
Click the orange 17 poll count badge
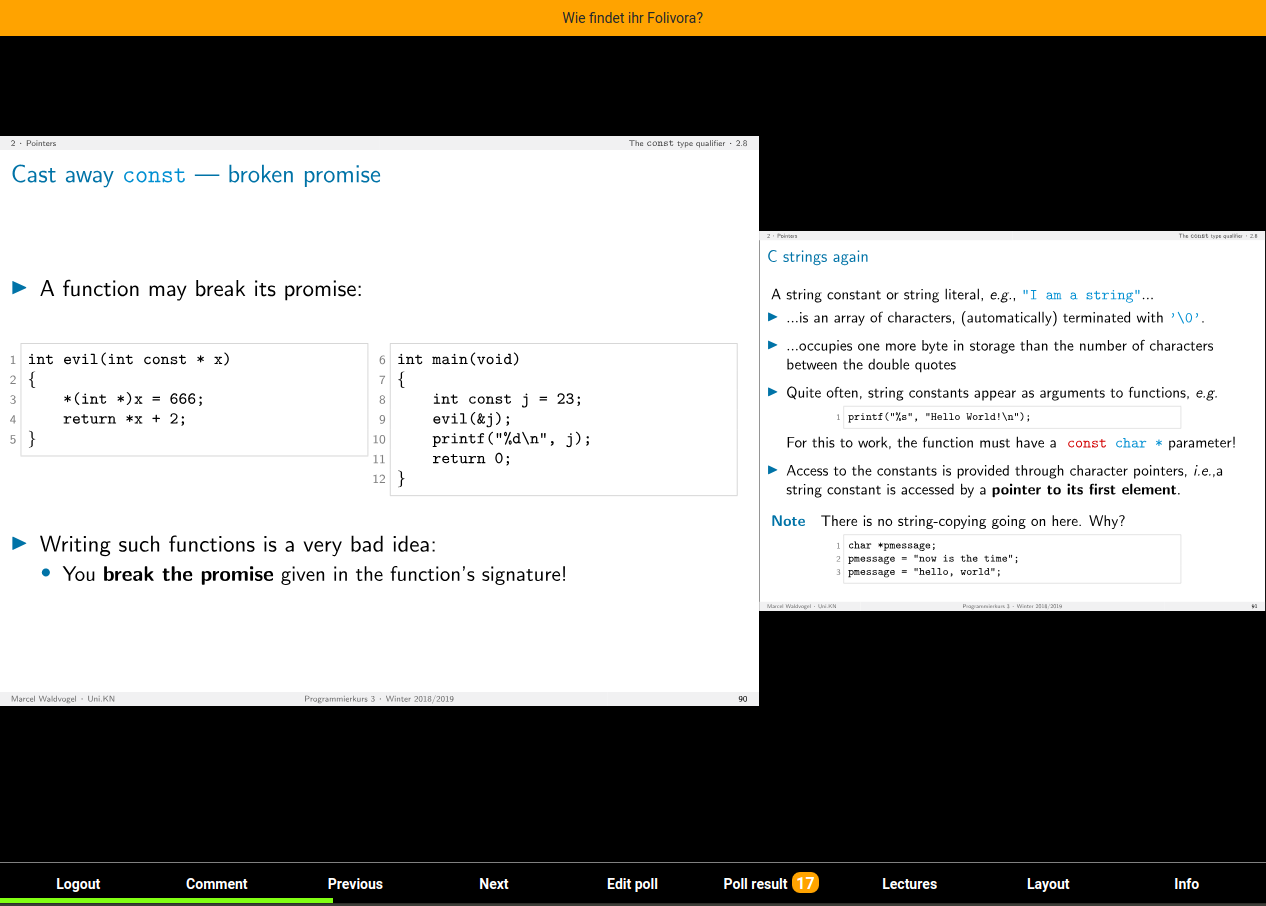click(805, 883)
